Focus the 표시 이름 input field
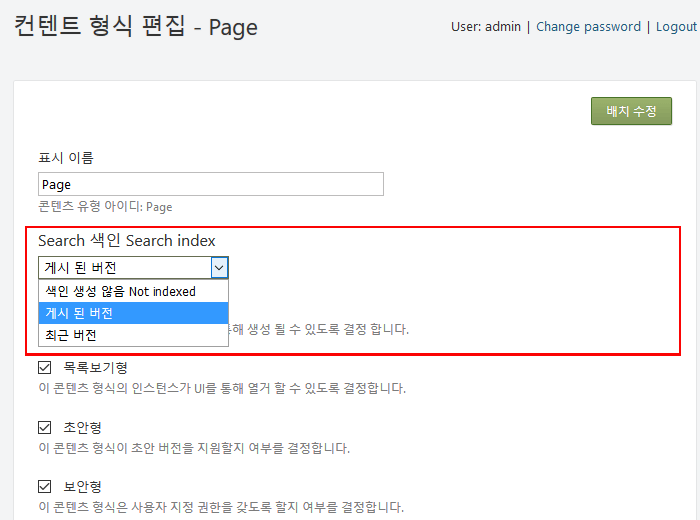The width and height of the screenshot is (700, 520). pos(211,184)
